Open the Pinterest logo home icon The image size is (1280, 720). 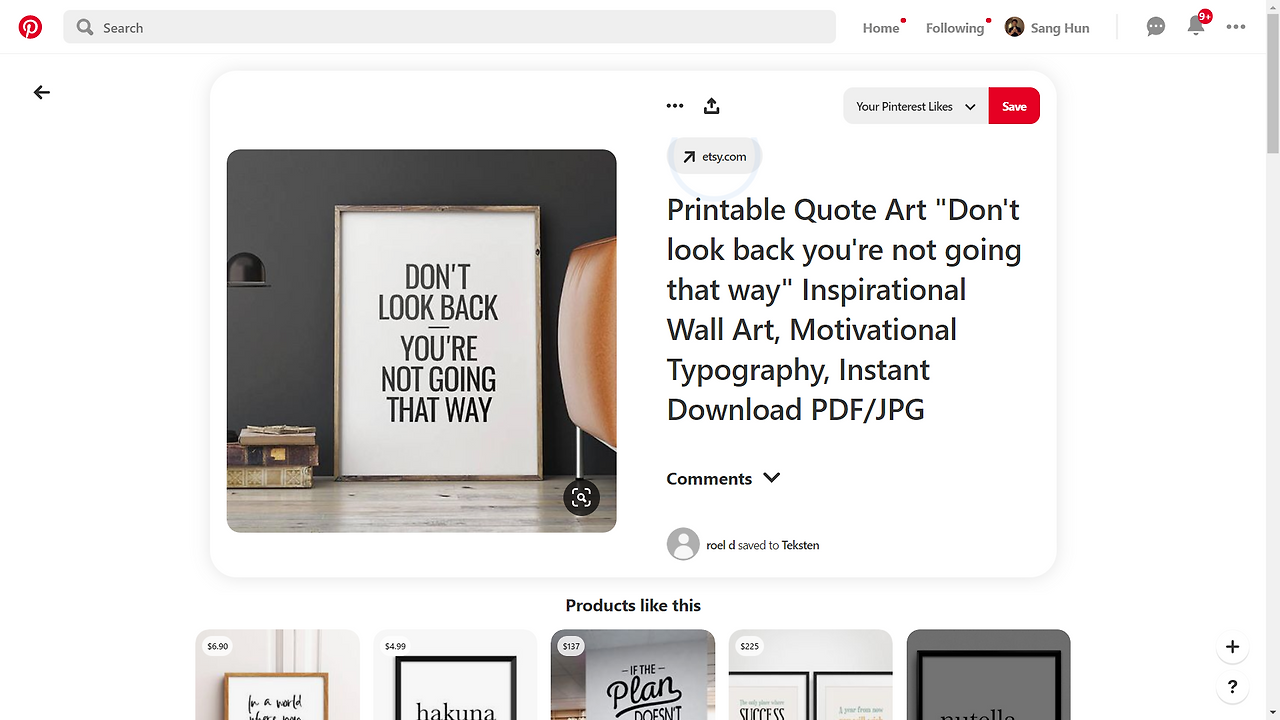pos(30,27)
